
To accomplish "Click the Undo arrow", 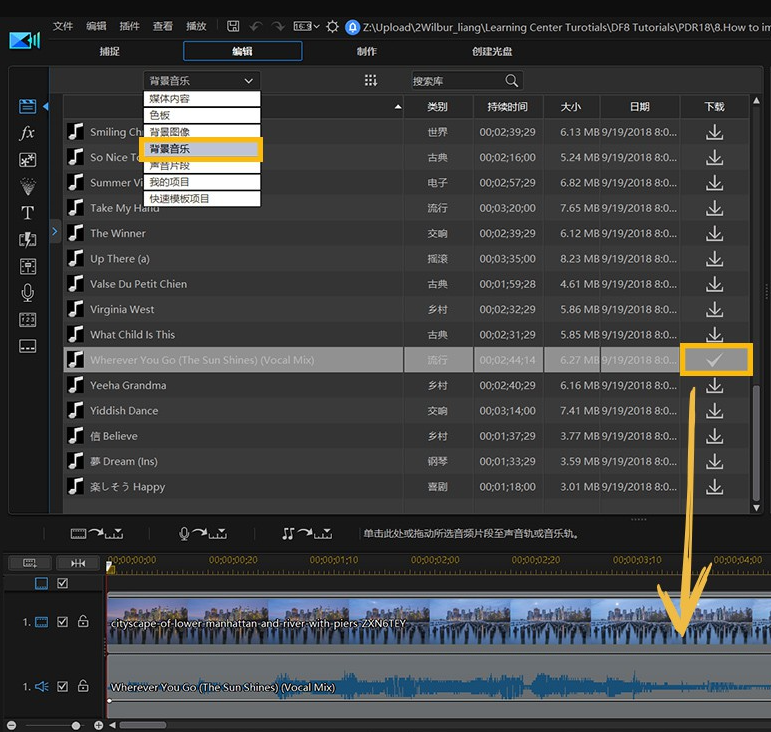I will pyautogui.click(x=256, y=26).
